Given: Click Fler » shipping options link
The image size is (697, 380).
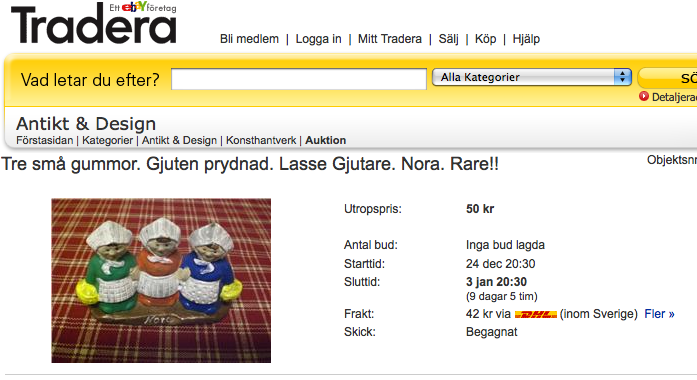Looking at the screenshot, I should [659, 314].
